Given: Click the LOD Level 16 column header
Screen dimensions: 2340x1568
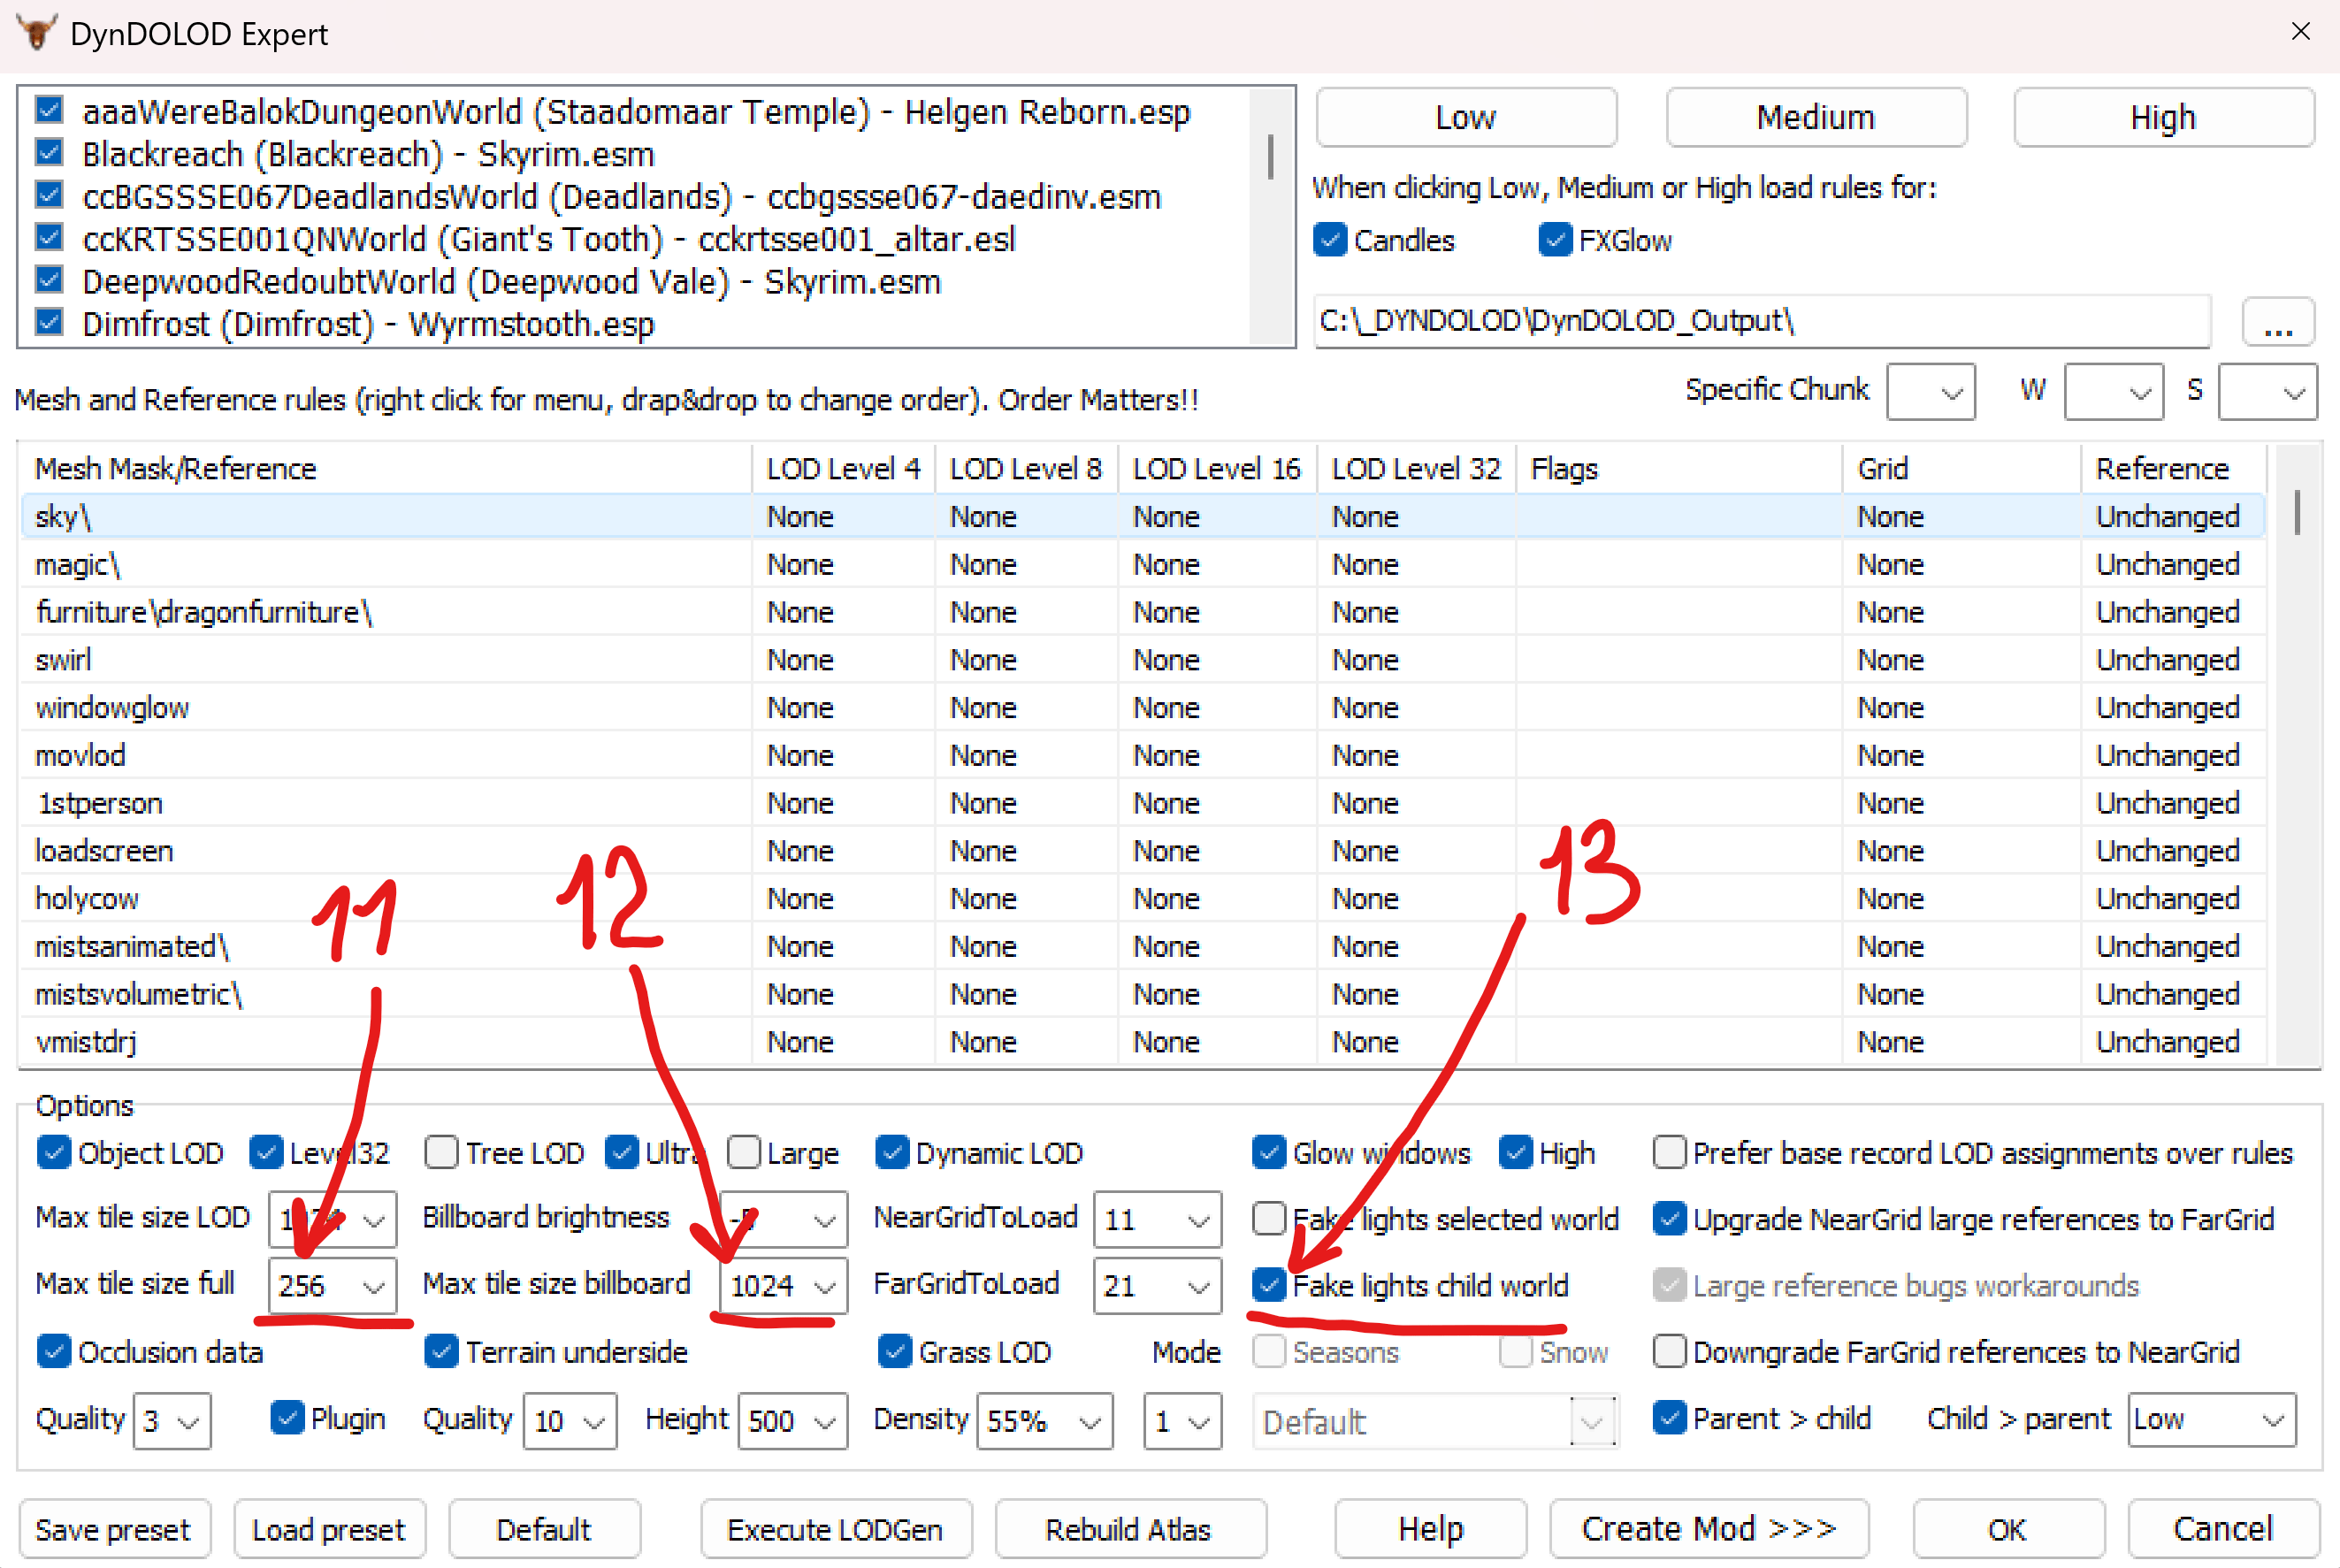Looking at the screenshot, I should (x=1215, y=468).
